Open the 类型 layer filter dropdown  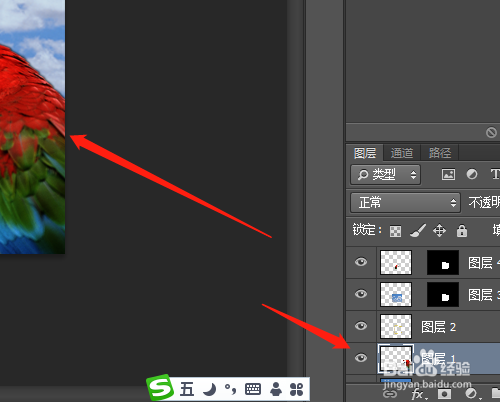click(385, 174)
